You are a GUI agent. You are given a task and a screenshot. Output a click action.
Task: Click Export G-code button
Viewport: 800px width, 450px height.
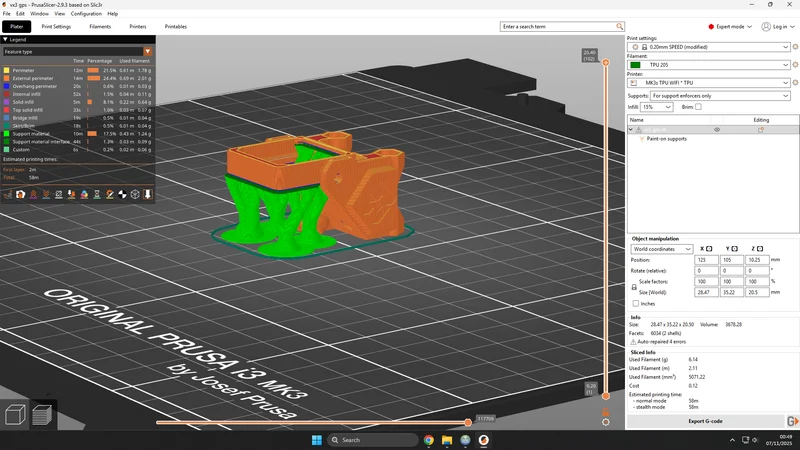click(705, 421)
